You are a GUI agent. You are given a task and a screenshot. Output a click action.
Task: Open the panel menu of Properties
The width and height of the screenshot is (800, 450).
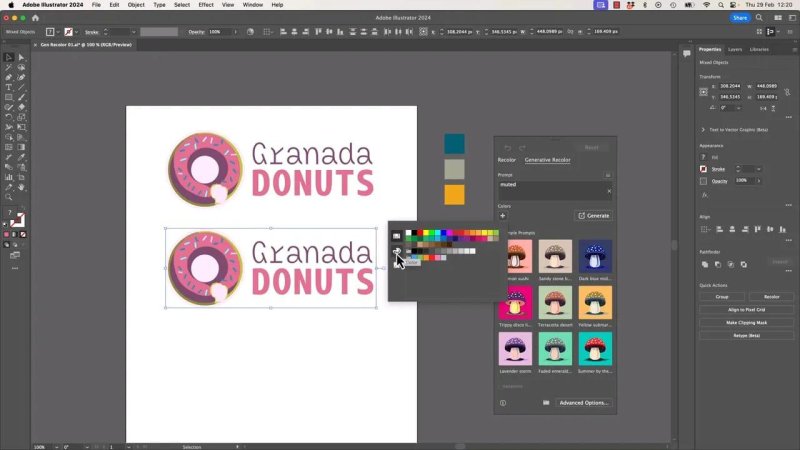[794, 49]
